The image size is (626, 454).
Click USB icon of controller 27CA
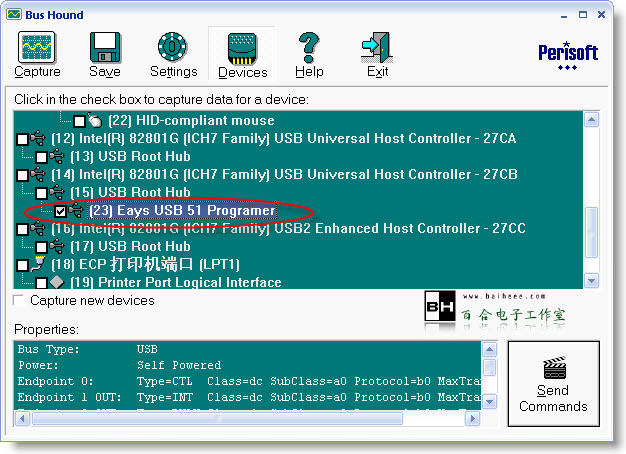pos(38,138)
